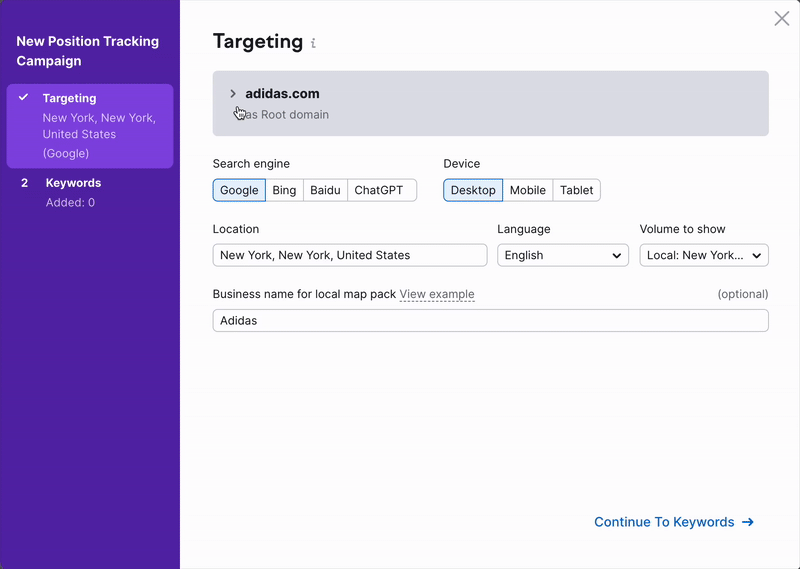Open the View example link

point(437,294)
